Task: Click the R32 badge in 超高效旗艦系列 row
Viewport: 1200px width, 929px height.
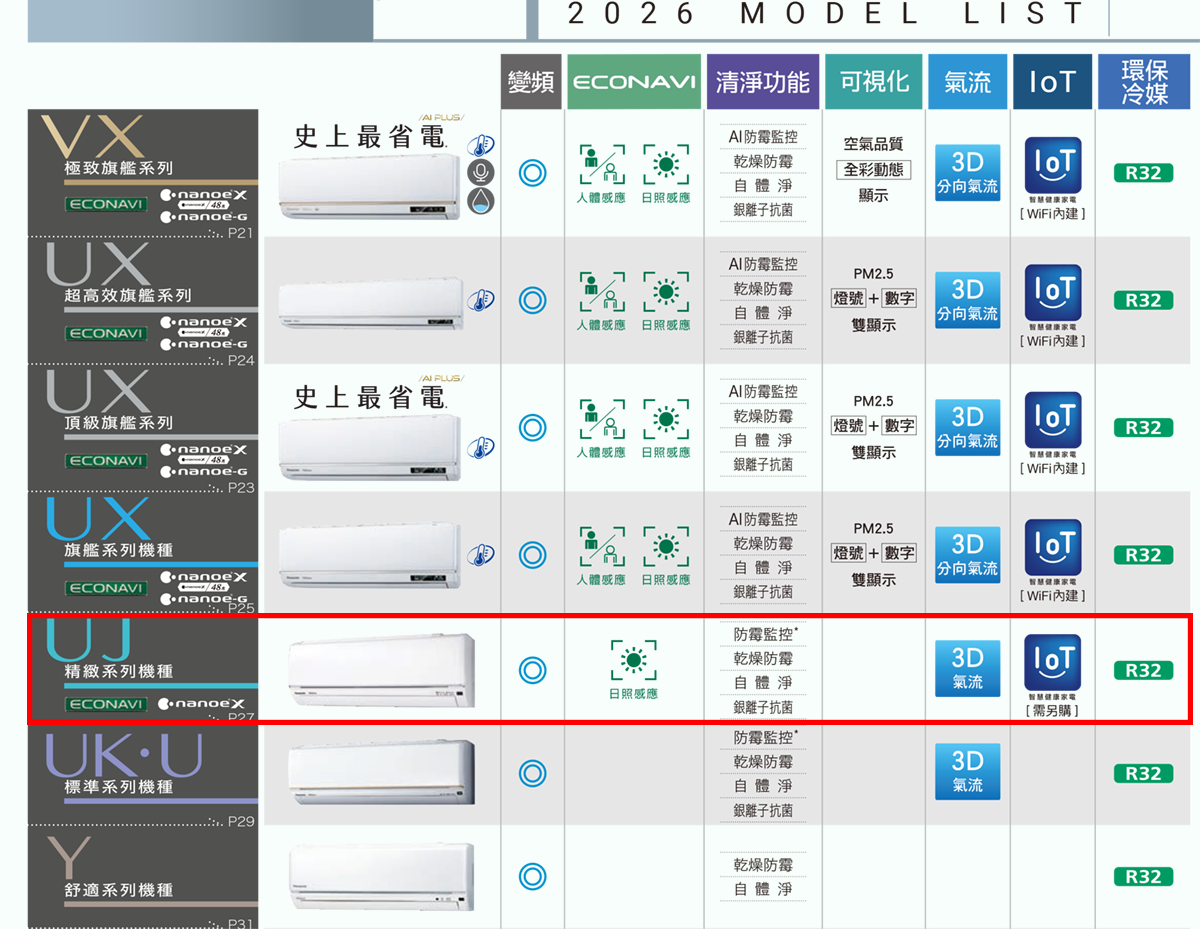Action: pyautogui.click(x=1143, y=299)
